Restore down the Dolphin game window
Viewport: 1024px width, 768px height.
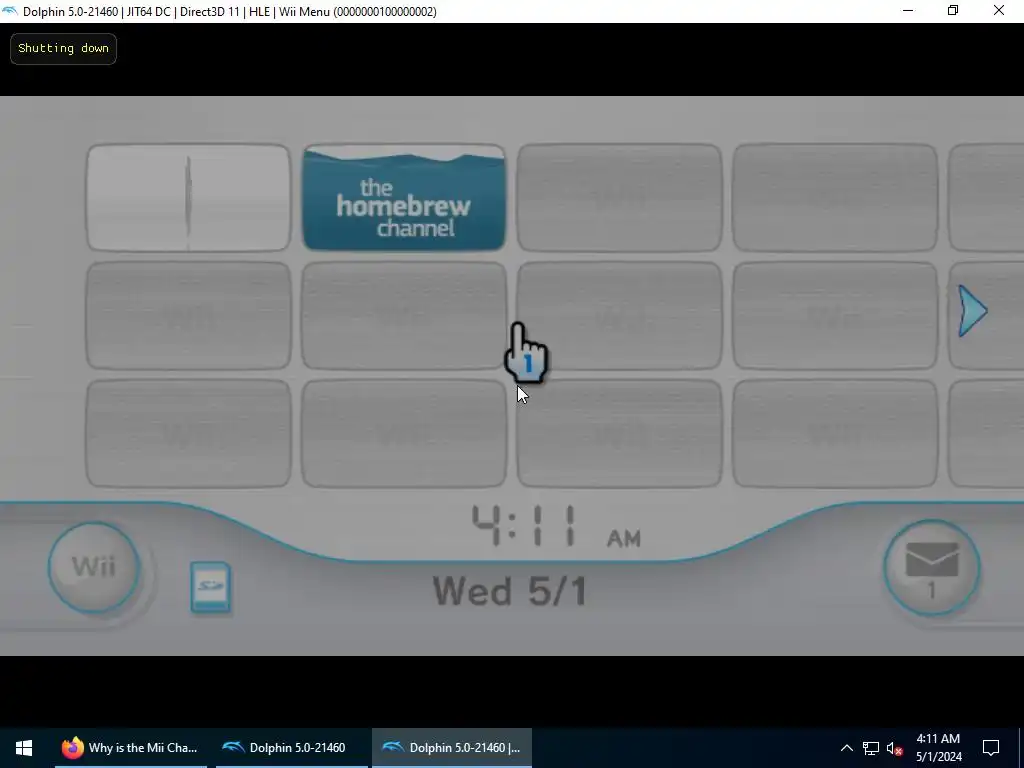point(953,10)
